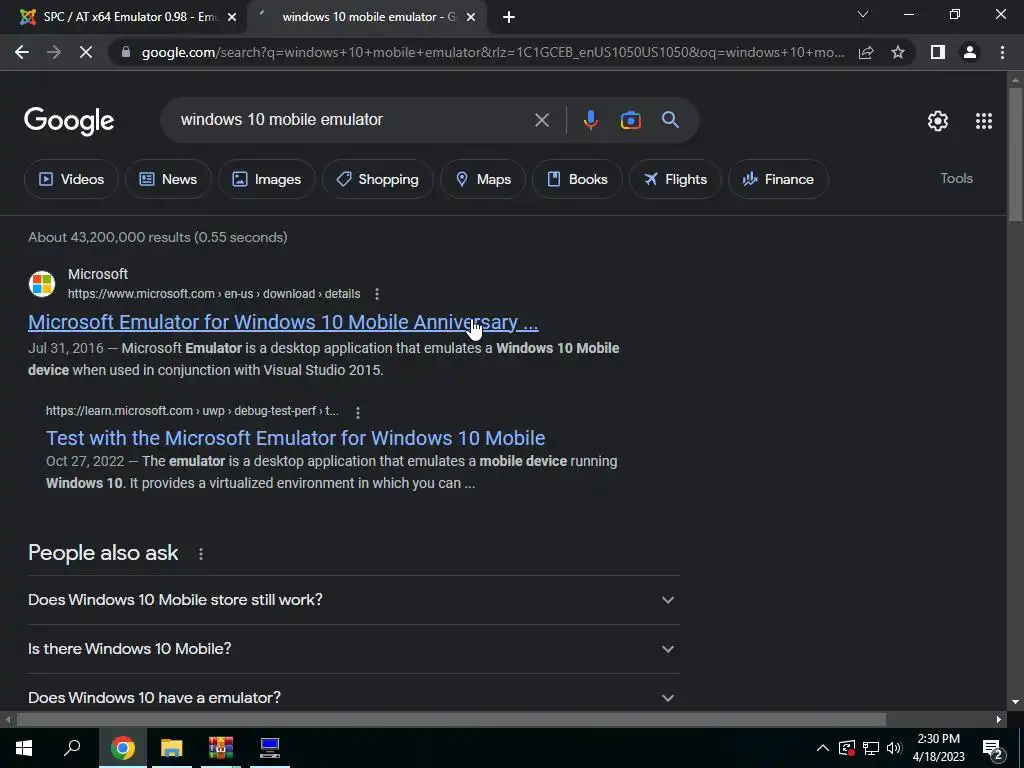The width and height of the screenshot is (1024, 768).
Task: Open the emulator app in taskbar
Action: (x=270, y=748)
